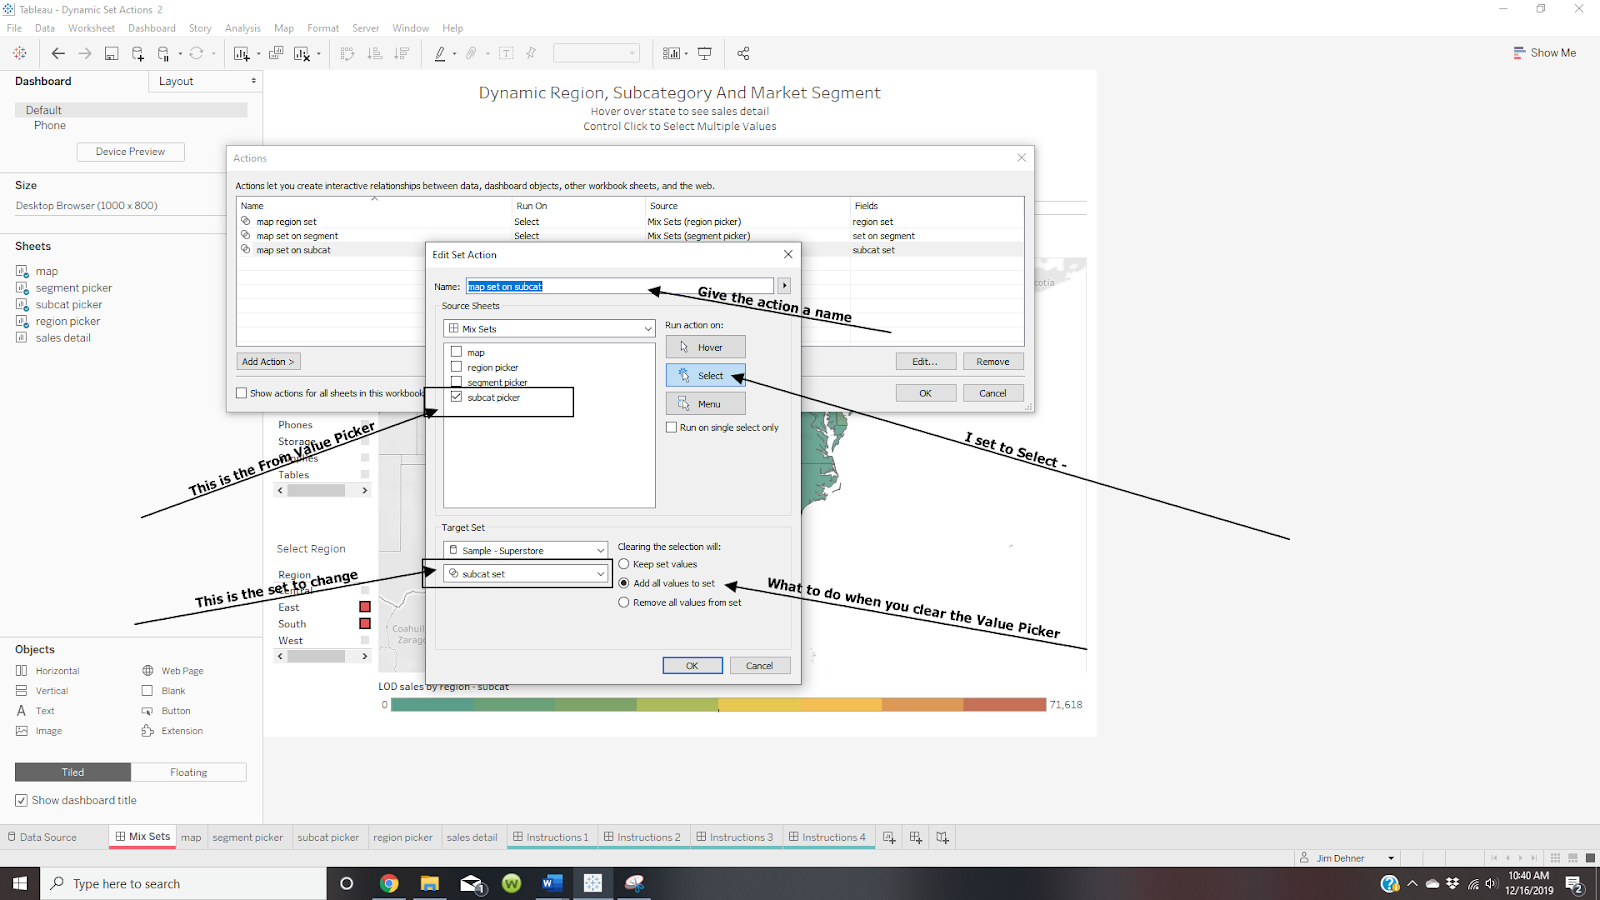Click the Swap Rows and Columns icon
The width and height of the screenshot is (1600, 900).
[347, 53]
